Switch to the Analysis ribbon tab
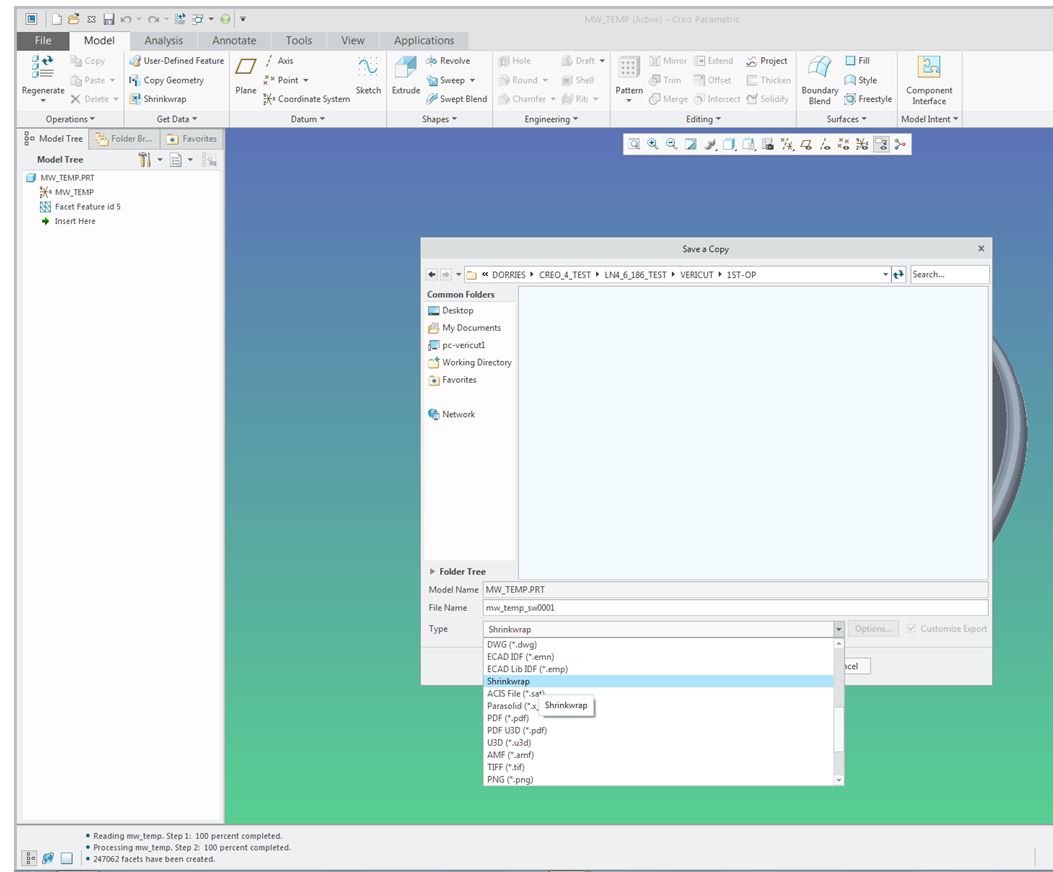 click(163, 40)
